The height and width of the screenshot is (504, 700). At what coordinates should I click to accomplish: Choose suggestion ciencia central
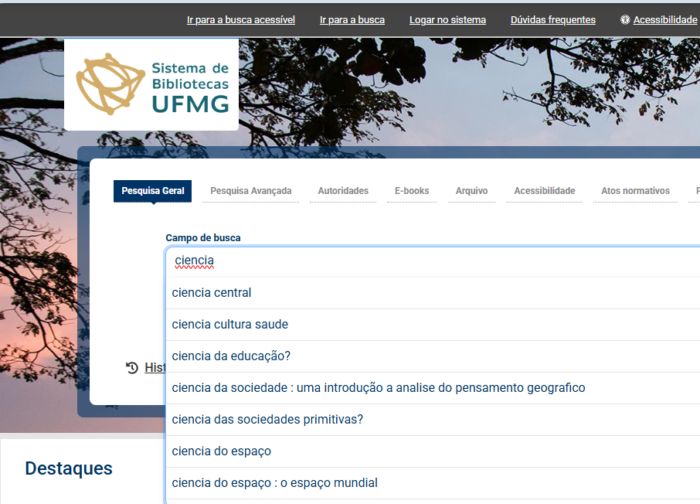pyautogui.click(x=212, y=293)
